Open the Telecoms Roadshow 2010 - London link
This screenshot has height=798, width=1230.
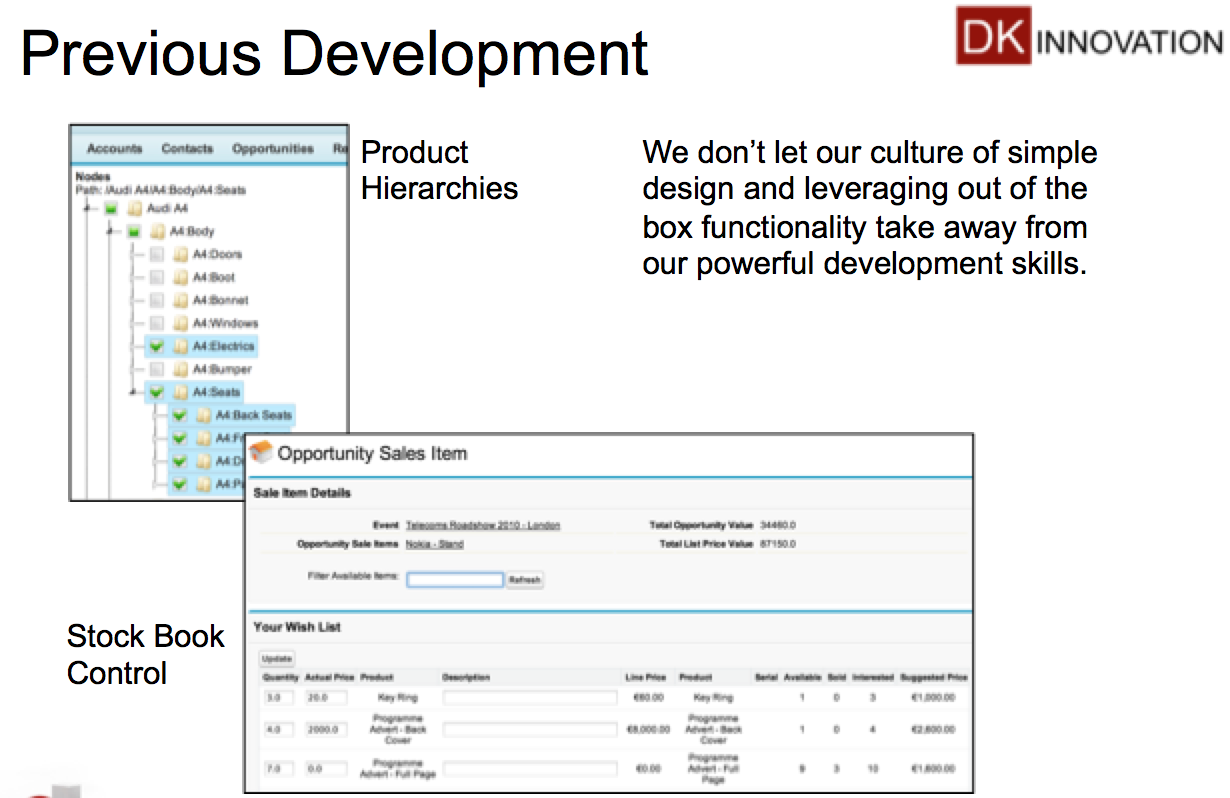[483, 525]
